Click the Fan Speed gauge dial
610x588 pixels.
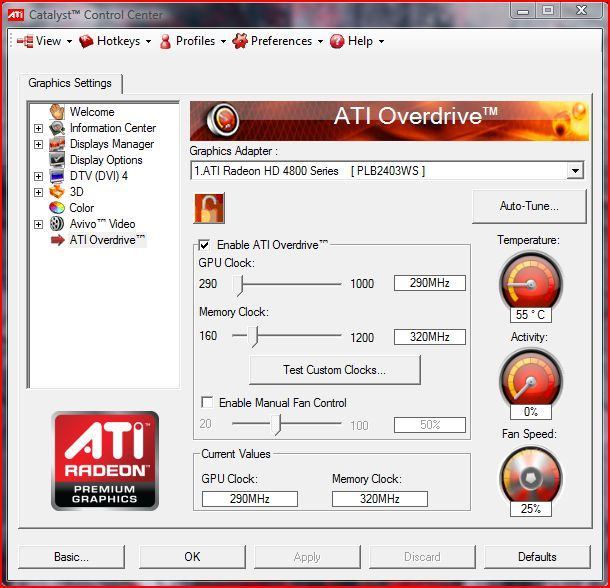(x=531, y=476)
